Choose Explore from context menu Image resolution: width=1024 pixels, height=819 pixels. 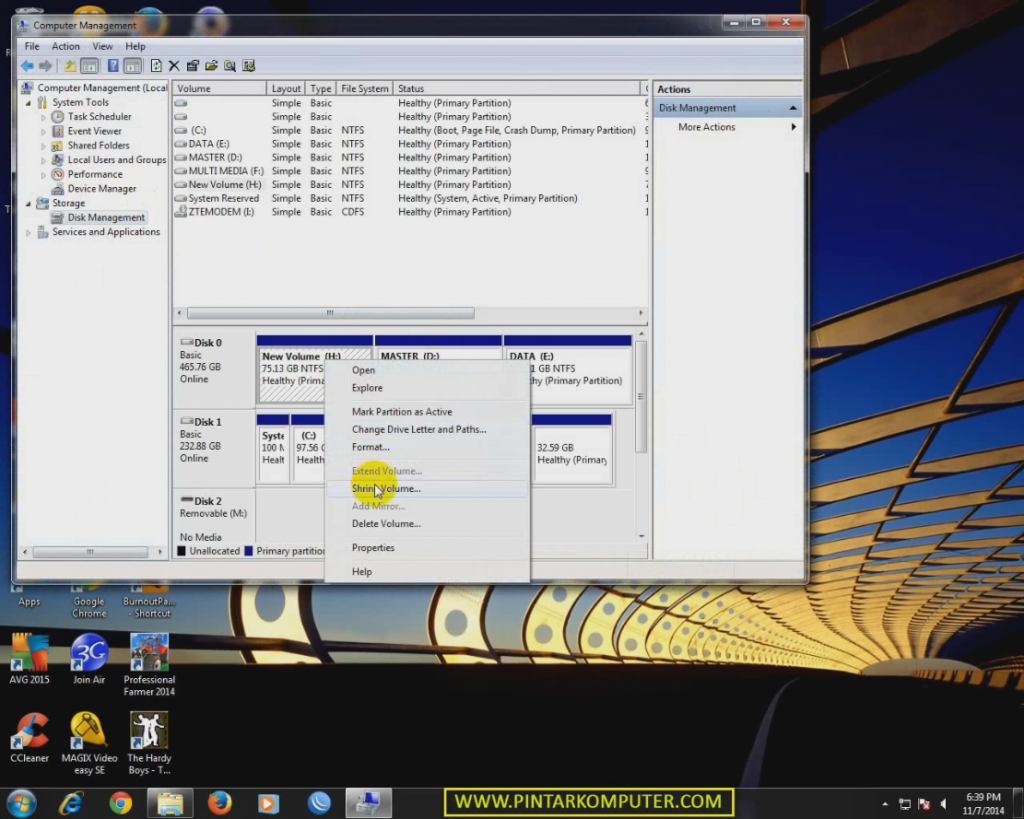click(427, 388)
